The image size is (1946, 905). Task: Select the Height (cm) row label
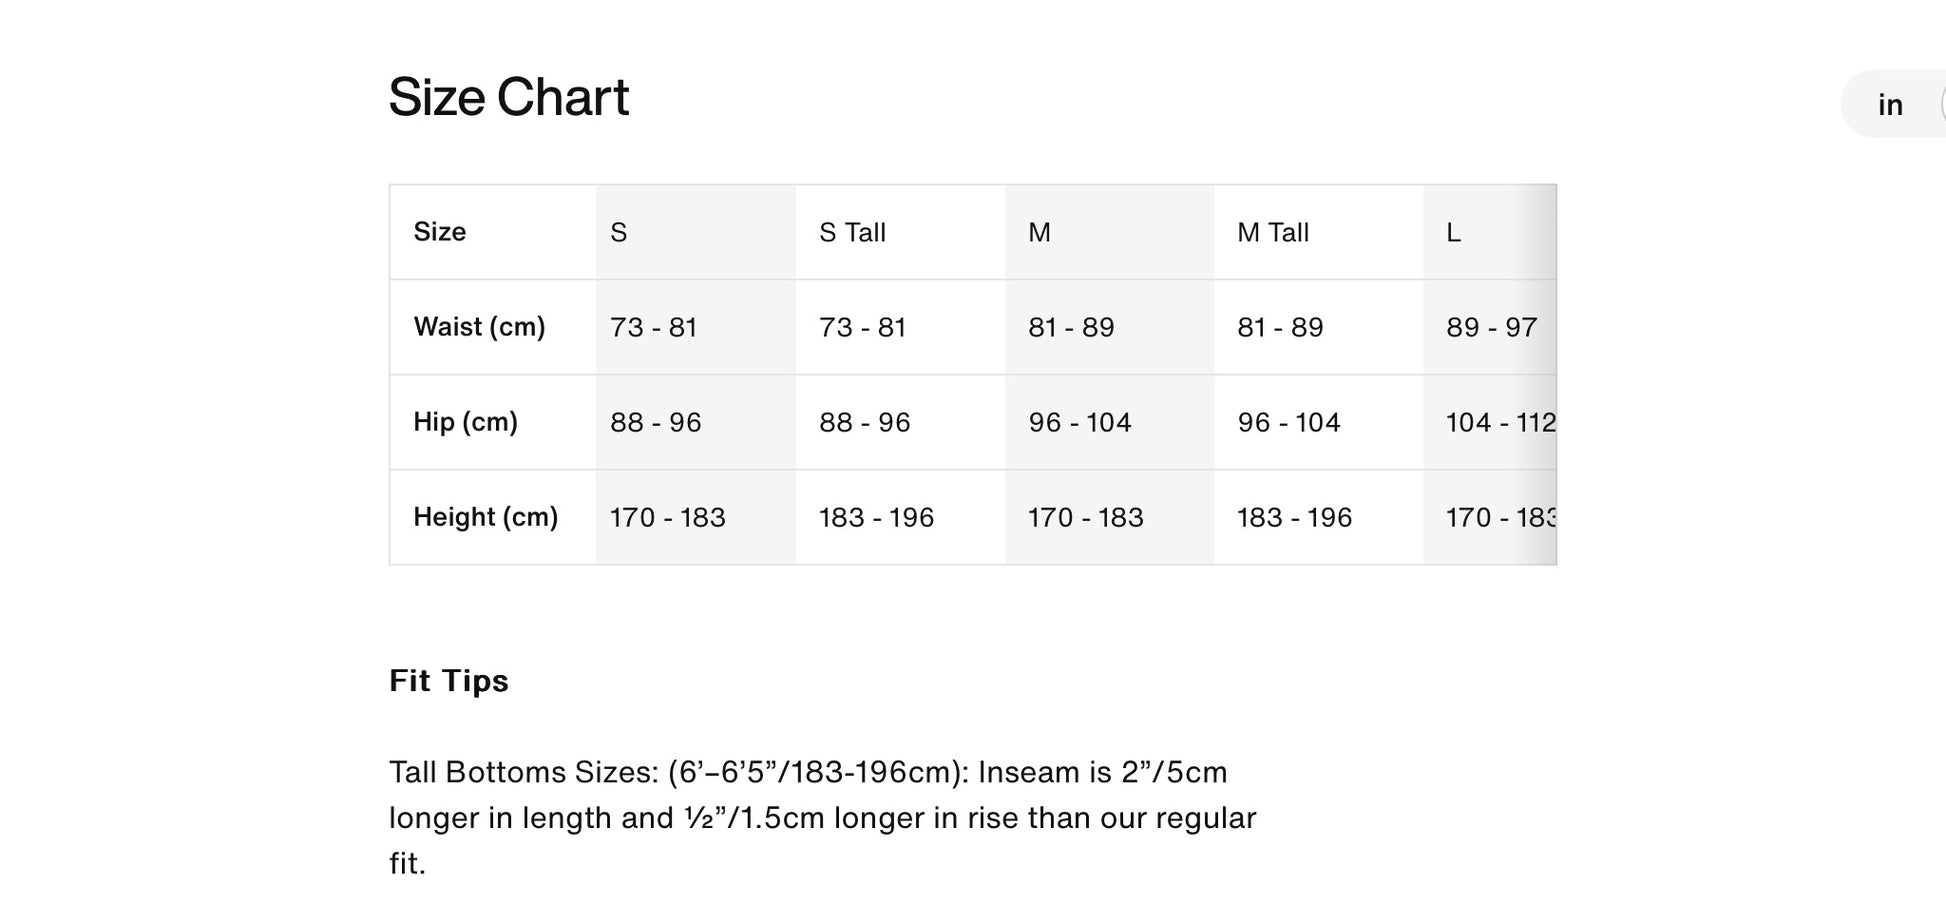point(485,517)
